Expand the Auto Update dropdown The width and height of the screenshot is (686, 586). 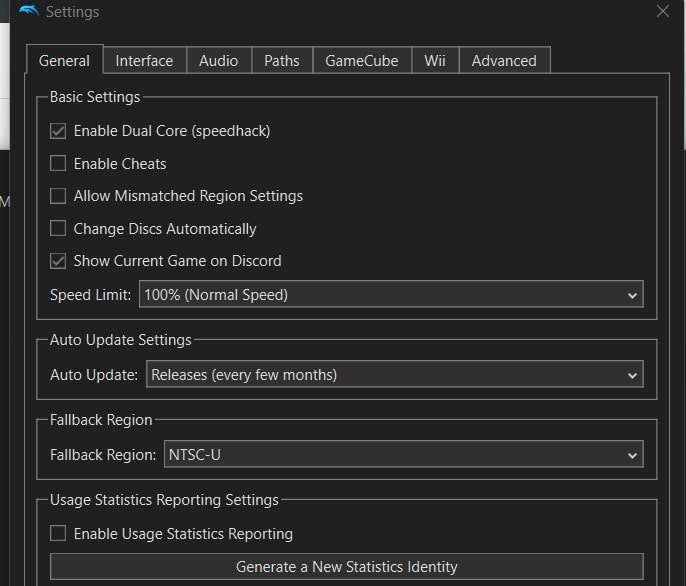coord(395,375)
